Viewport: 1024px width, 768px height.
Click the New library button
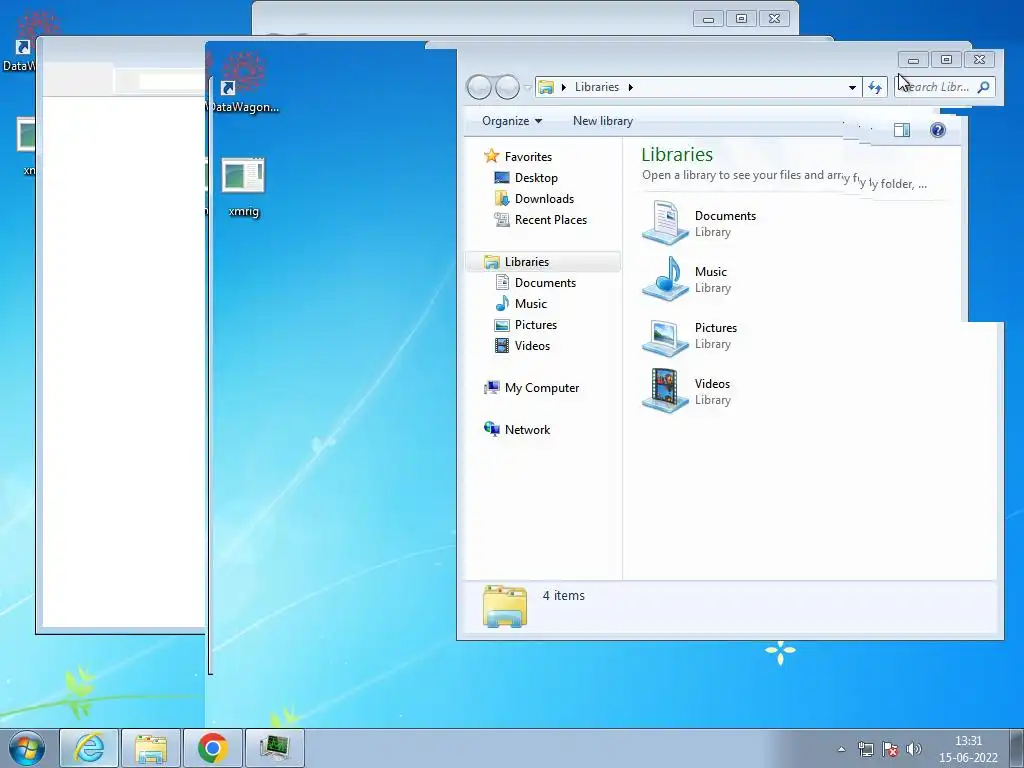tap(603, 121)
